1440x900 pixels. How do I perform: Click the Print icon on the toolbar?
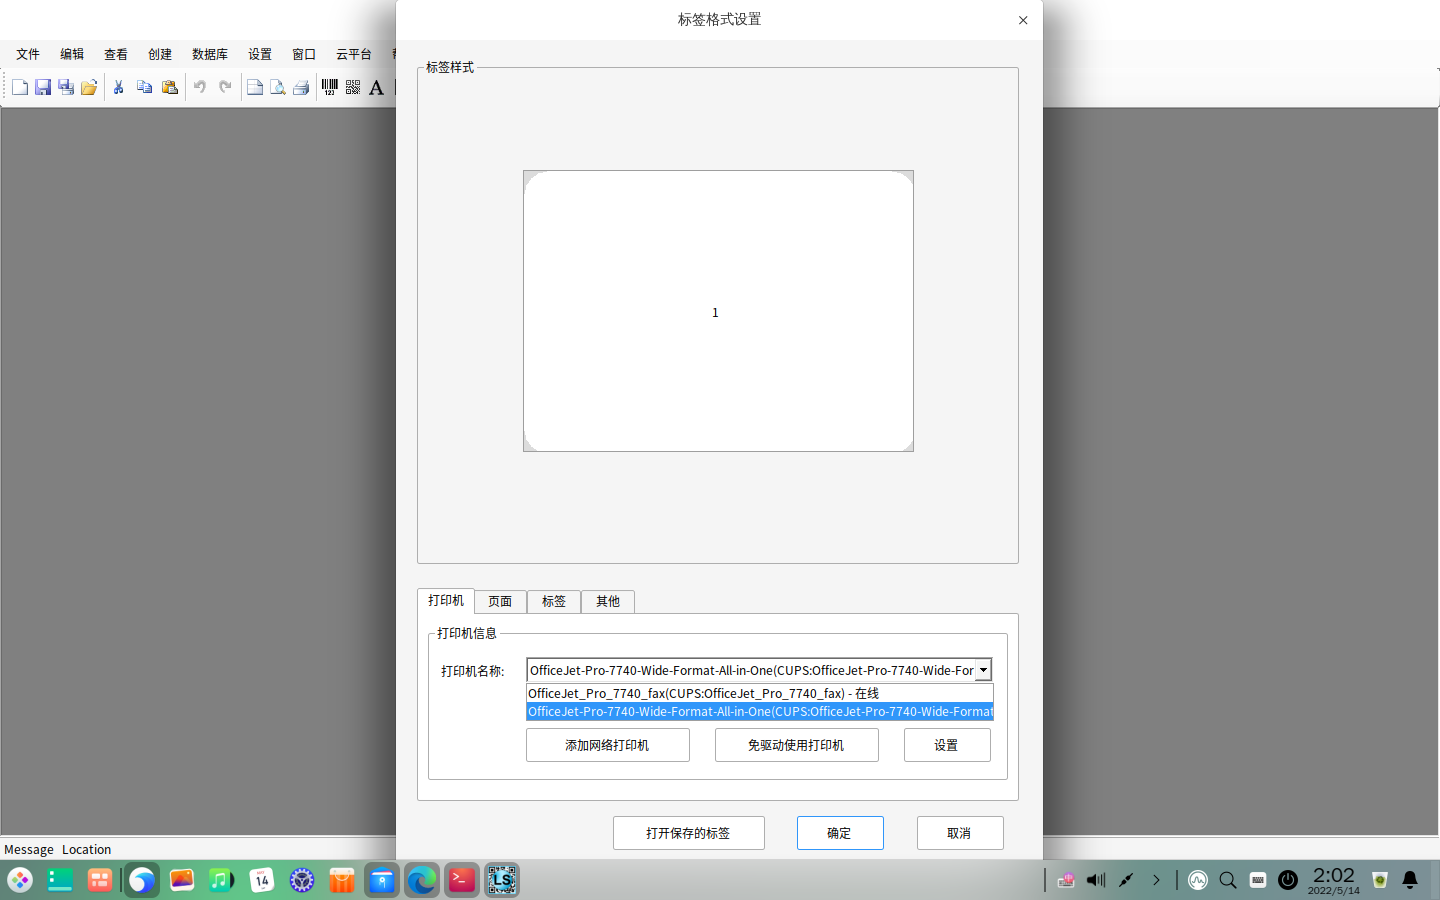pos(301,87)
